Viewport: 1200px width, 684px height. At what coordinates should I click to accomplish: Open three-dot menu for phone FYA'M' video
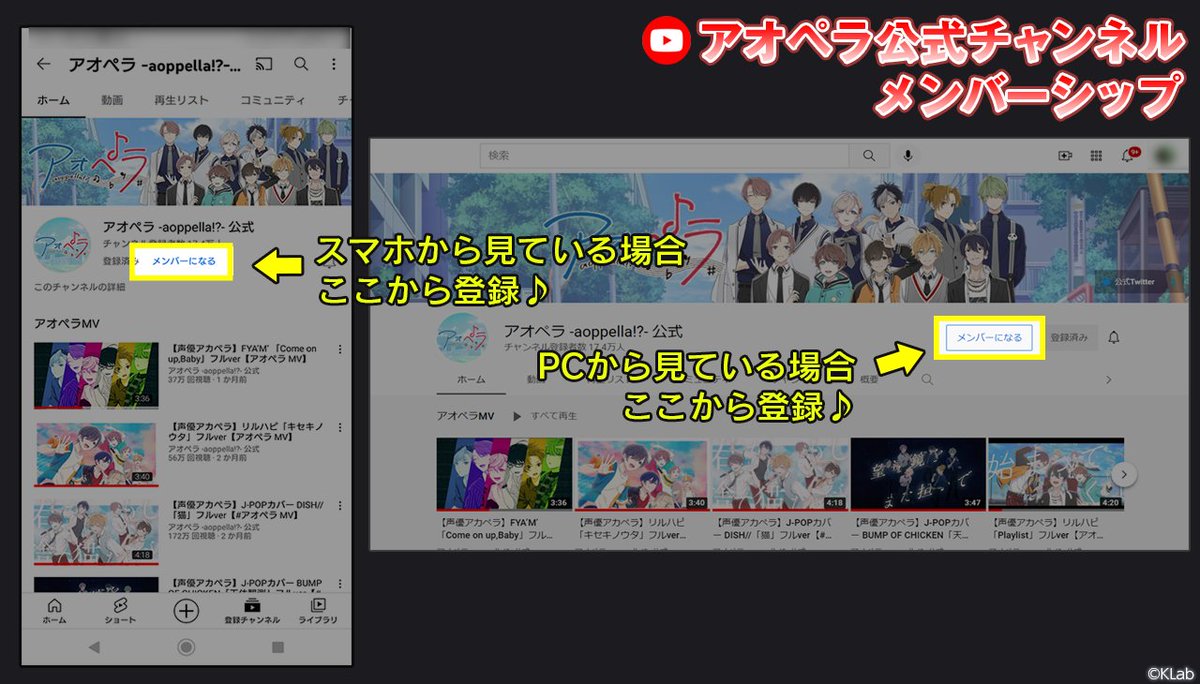point(340,350)
